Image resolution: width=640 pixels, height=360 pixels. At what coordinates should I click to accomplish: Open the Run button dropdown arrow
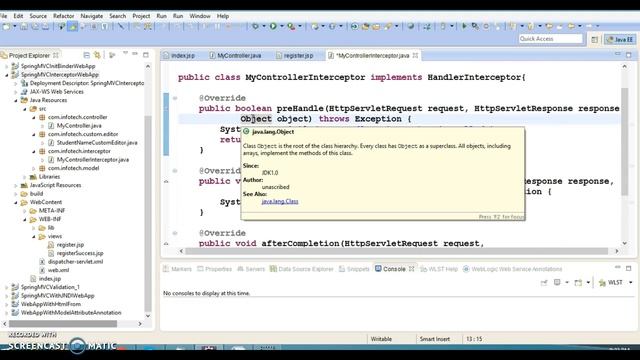282,27
